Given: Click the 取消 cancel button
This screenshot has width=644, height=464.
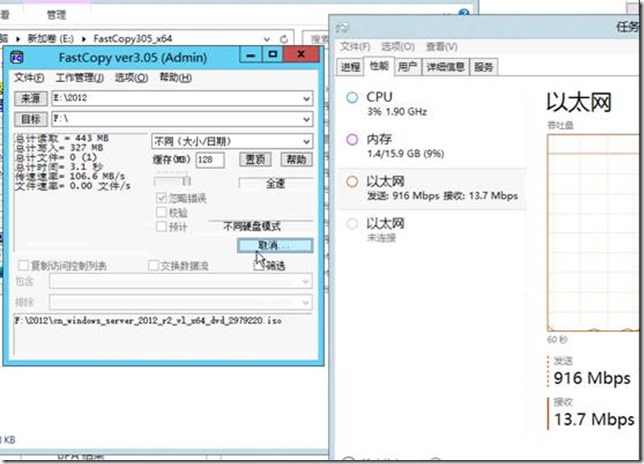Looking at the screenshot, I should [275, 246].
